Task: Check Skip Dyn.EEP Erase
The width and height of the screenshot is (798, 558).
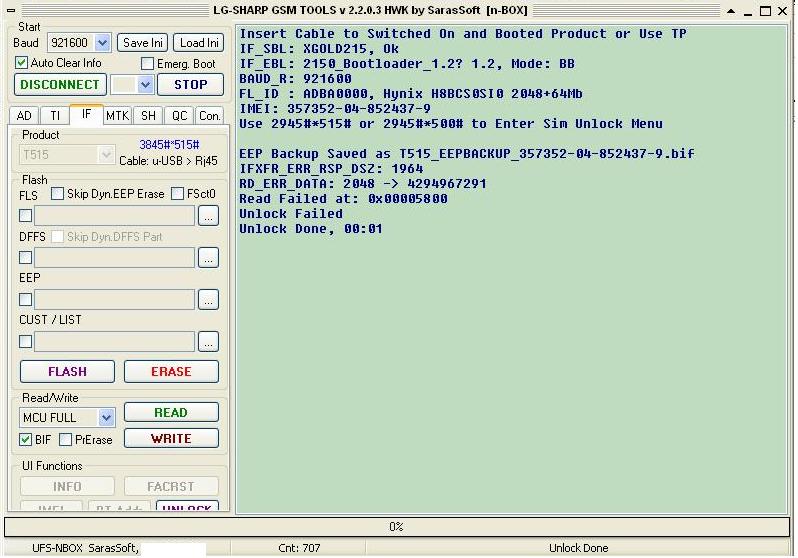Action: click(x=58, y=194)
